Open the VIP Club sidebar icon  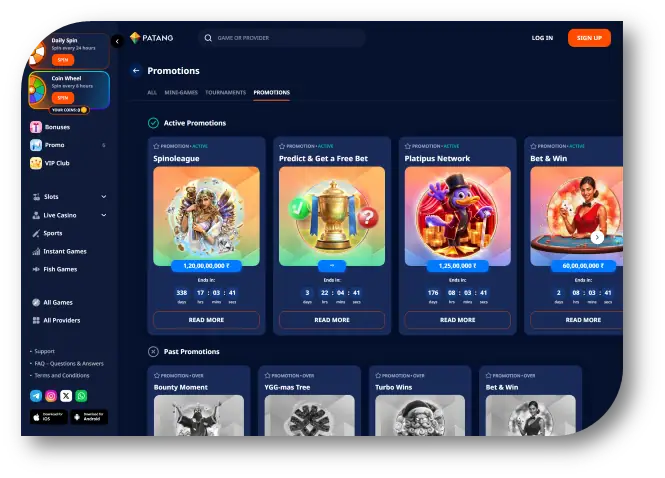(x=36, y=163)
